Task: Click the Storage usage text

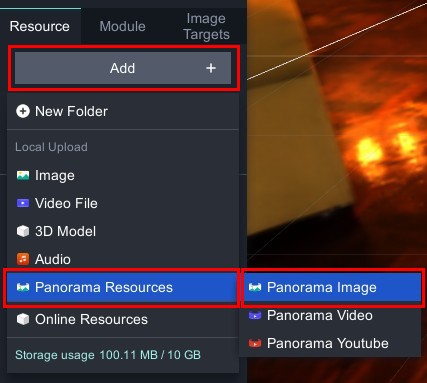Action: [108, 355]
